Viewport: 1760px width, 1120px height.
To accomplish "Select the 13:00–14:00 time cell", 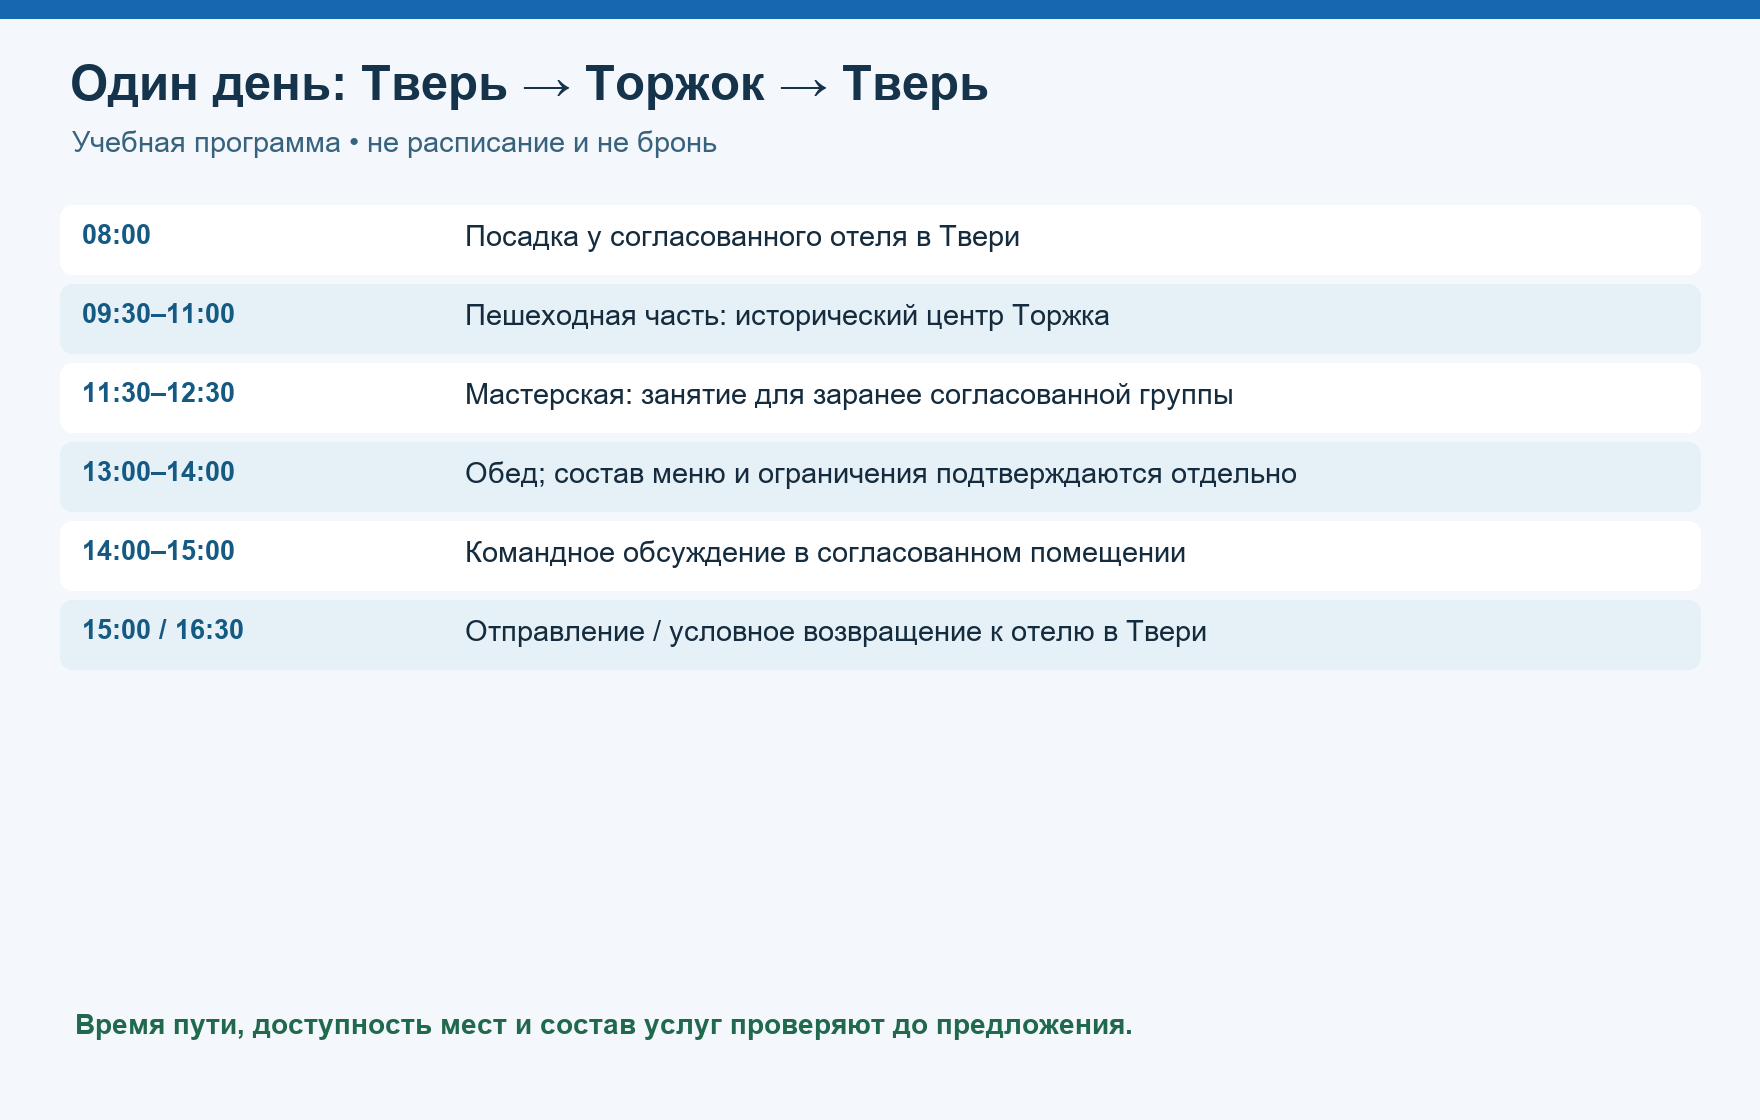I will pos(158,472).
